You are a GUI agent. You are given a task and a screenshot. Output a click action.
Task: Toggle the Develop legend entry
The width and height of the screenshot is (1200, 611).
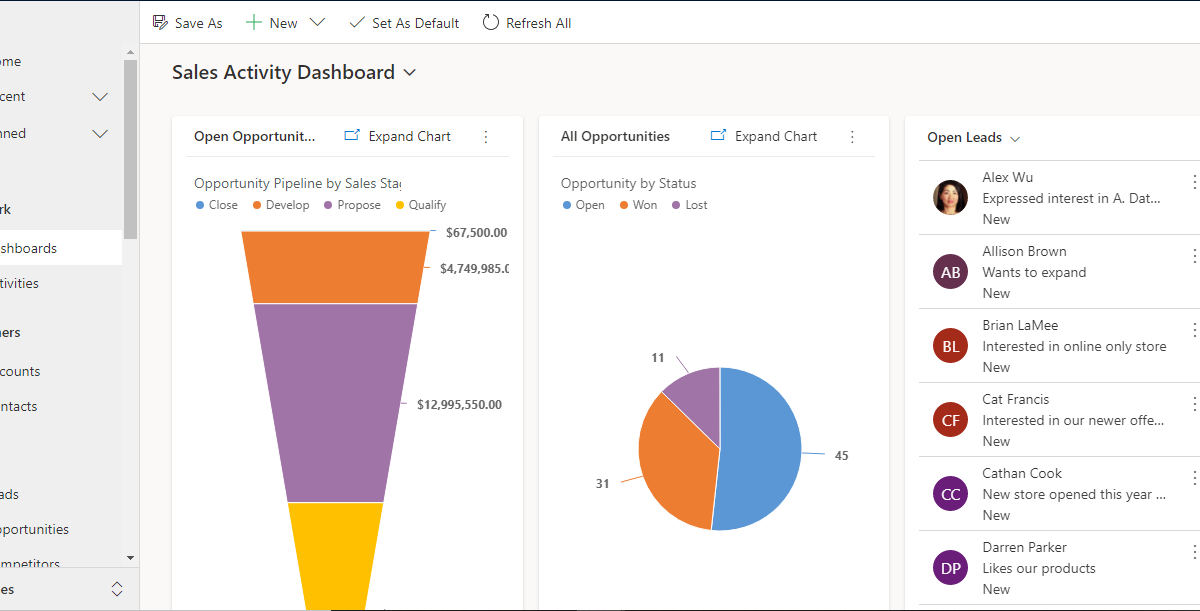point(280,204)
